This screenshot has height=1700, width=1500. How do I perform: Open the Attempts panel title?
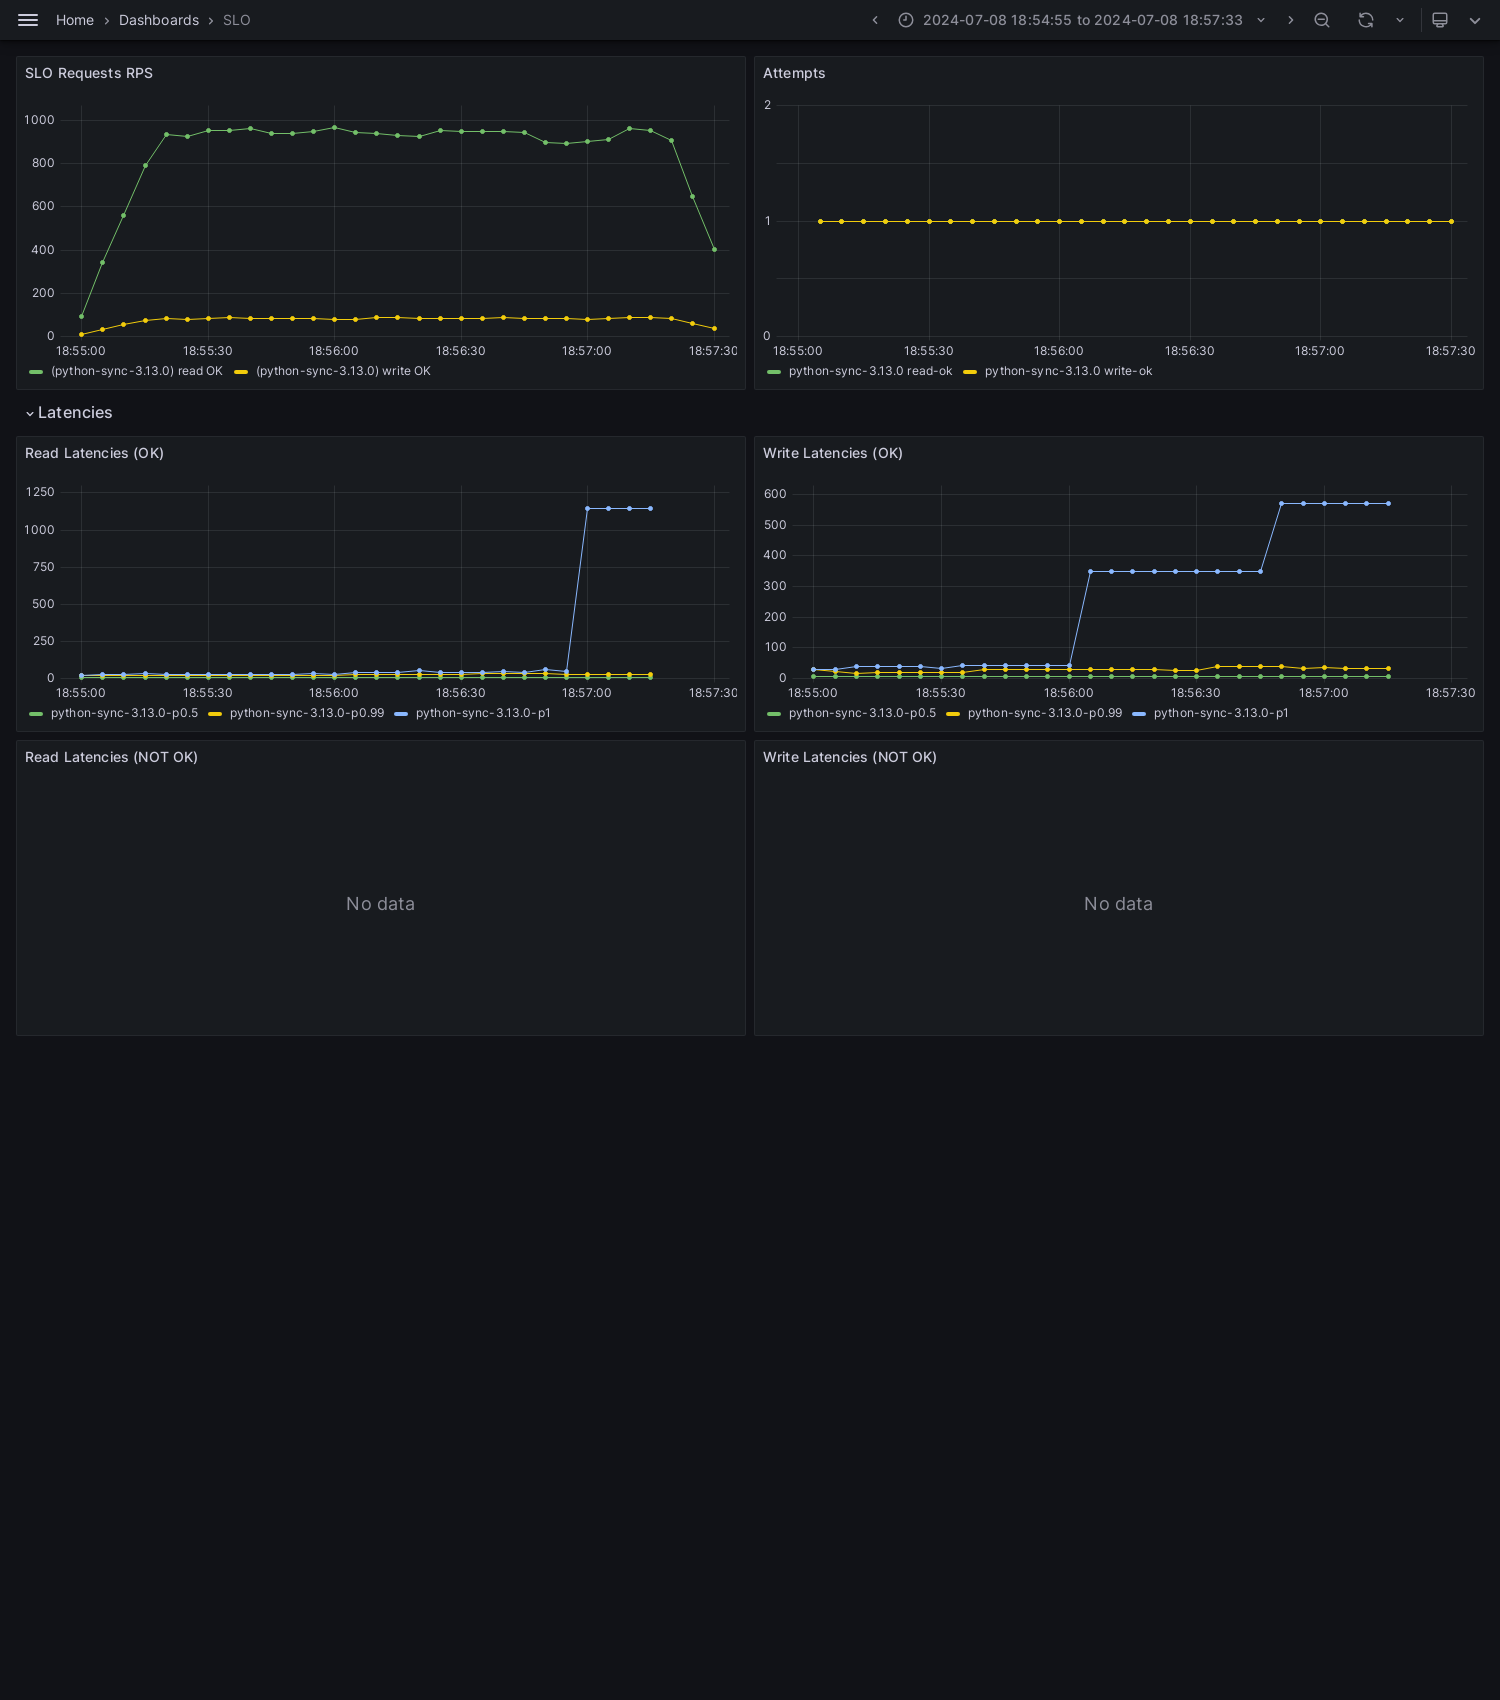(794, 73)
